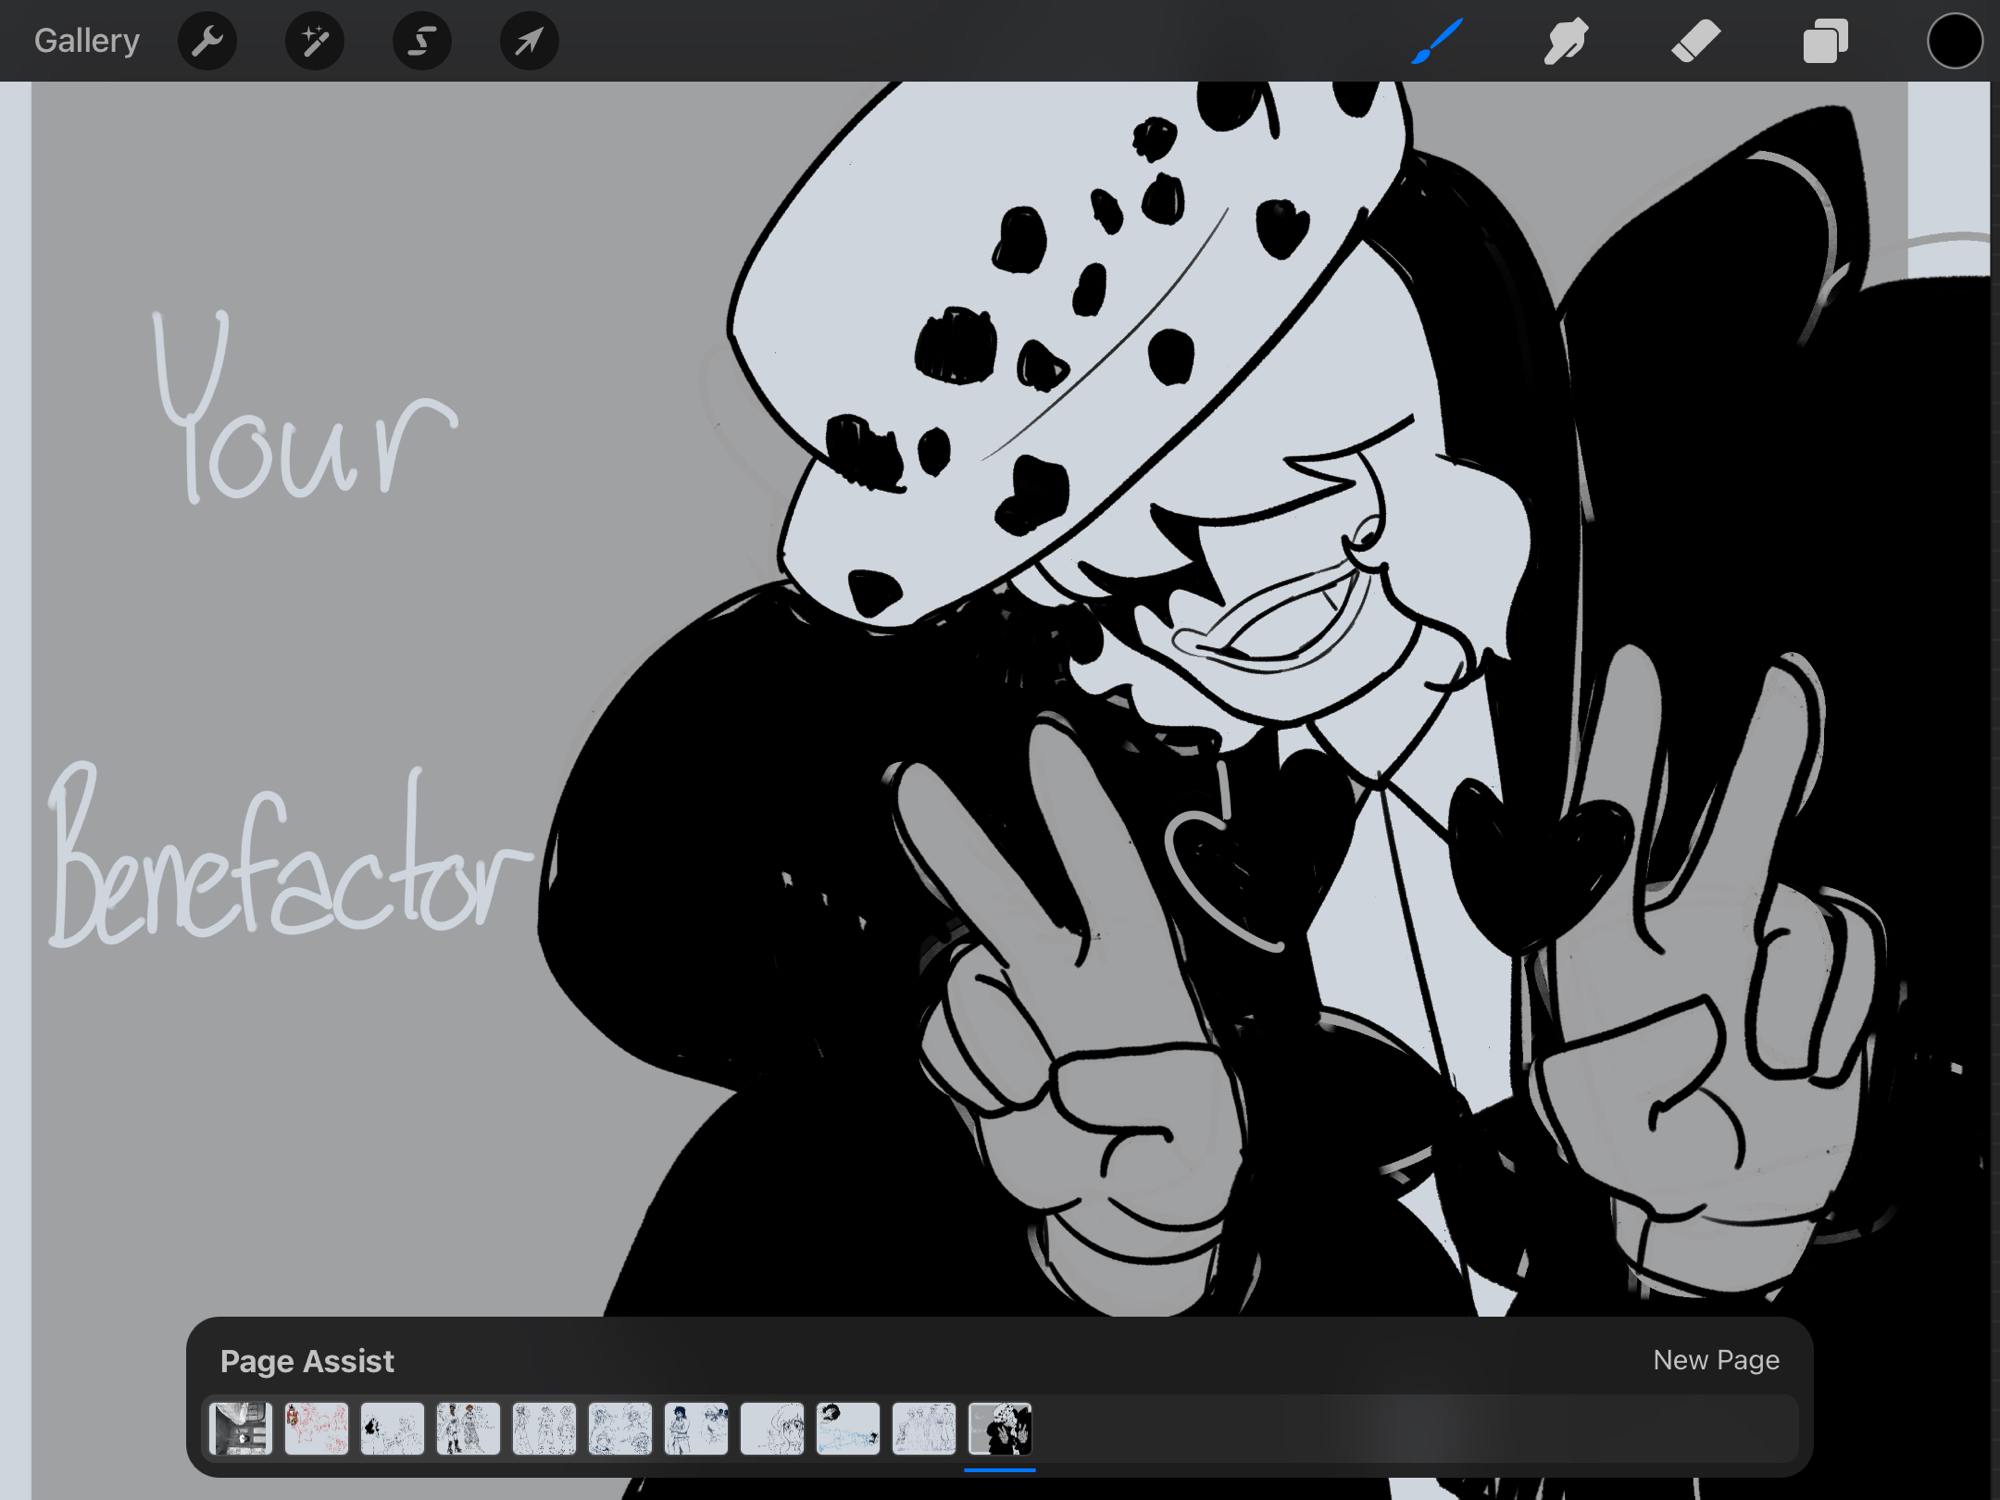The width and height of the screenshot is (2000, 1500).
Task: Return to the Gallery
Action: coord(87,41)
